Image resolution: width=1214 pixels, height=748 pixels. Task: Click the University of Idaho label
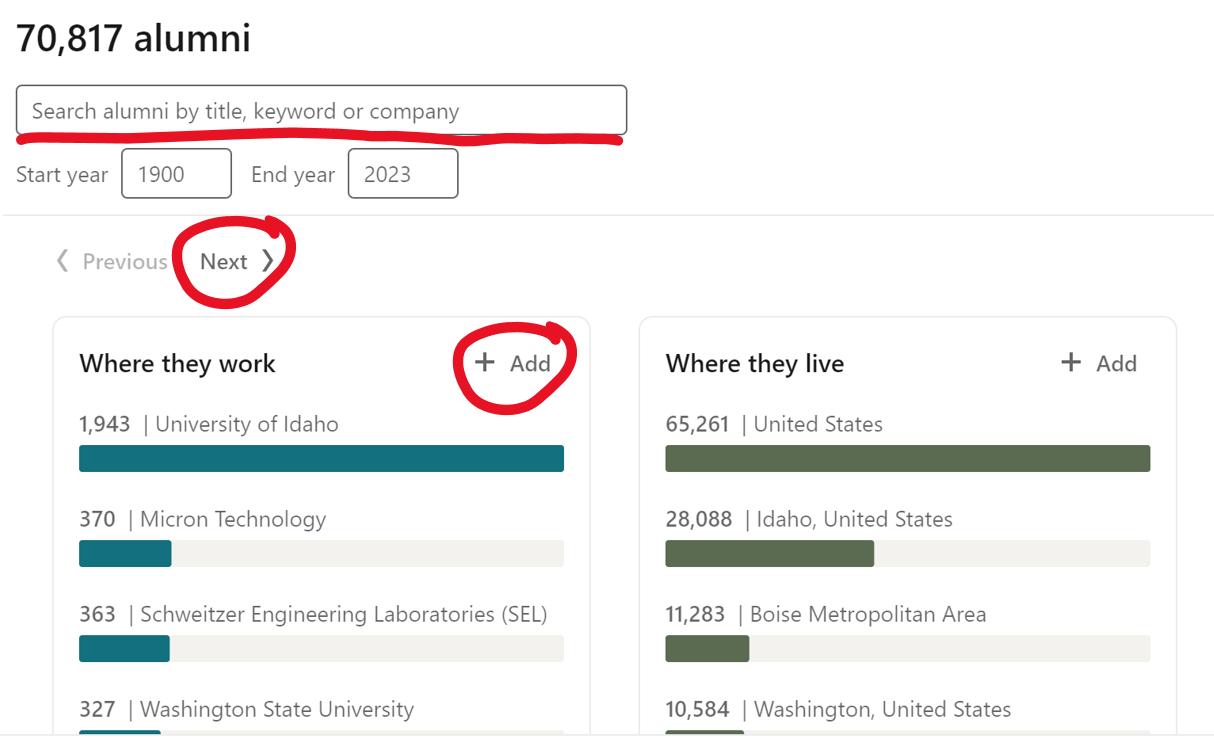246,424
